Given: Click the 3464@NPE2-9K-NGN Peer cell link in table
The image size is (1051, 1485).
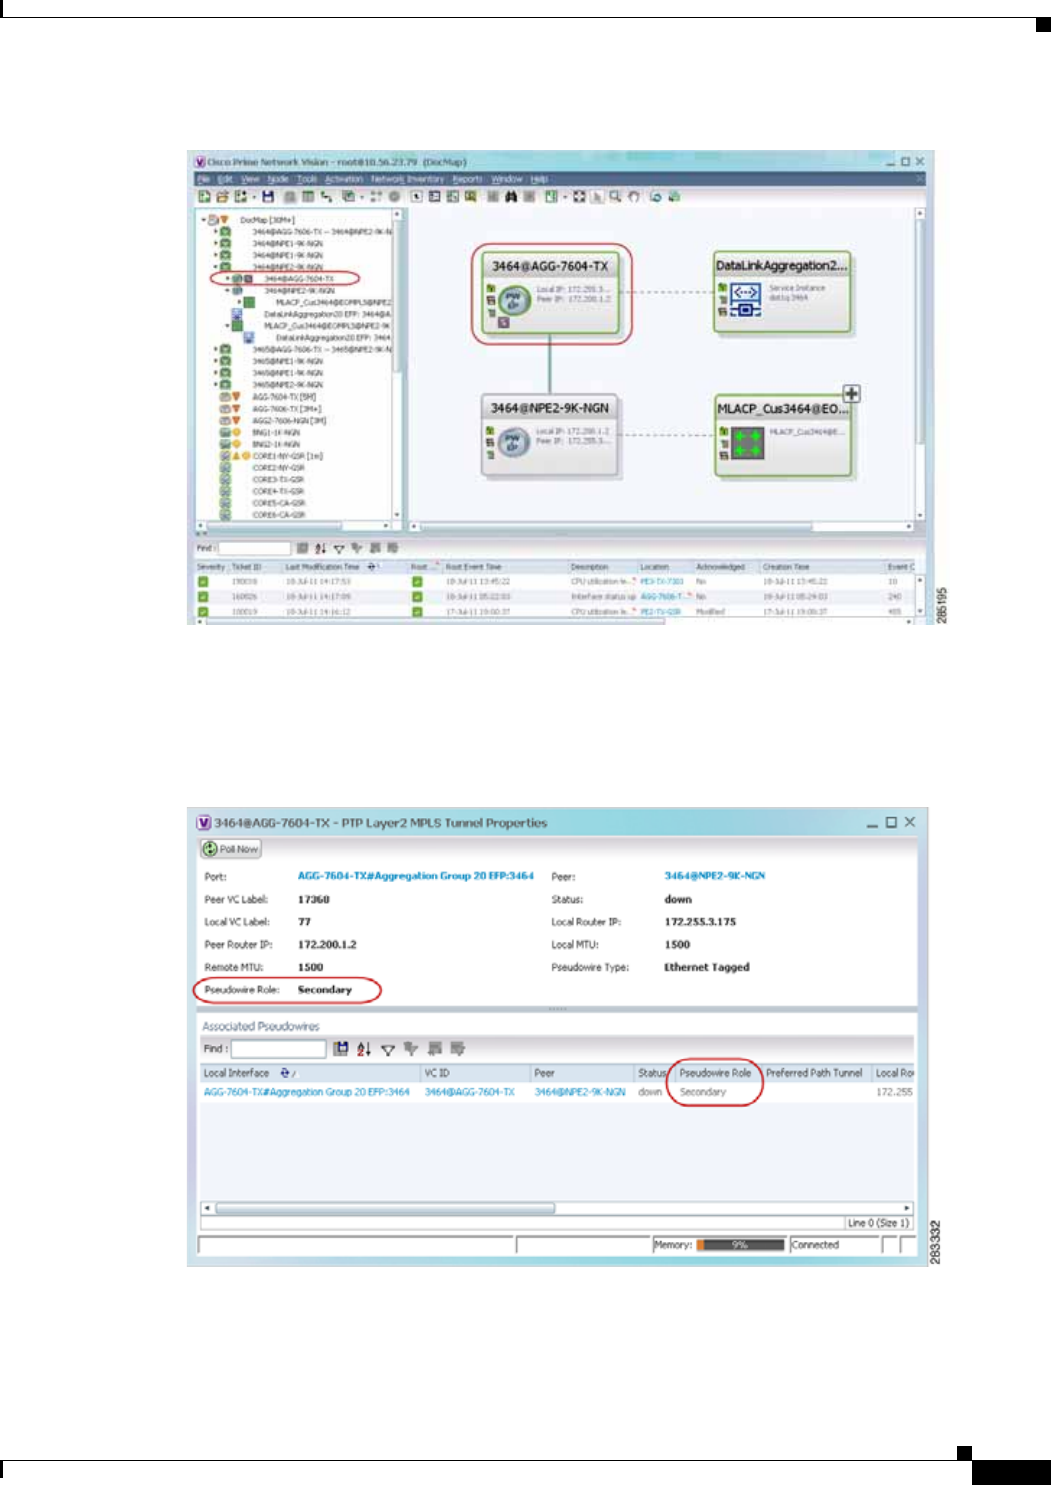Looking at the screenshot, I should pos(580,1092).
